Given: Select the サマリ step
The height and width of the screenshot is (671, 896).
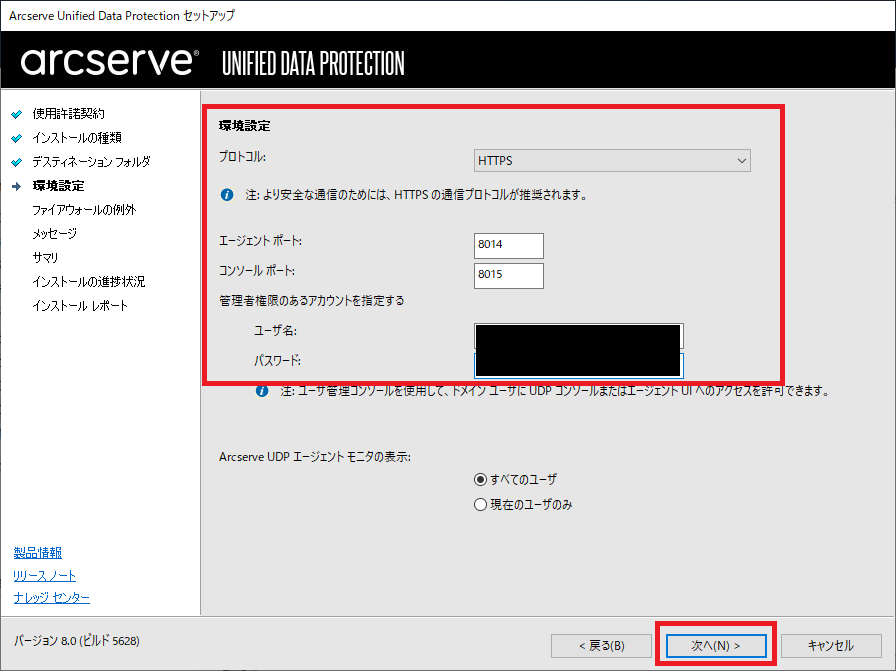Looking at the screenshot, I should point(45,258).
